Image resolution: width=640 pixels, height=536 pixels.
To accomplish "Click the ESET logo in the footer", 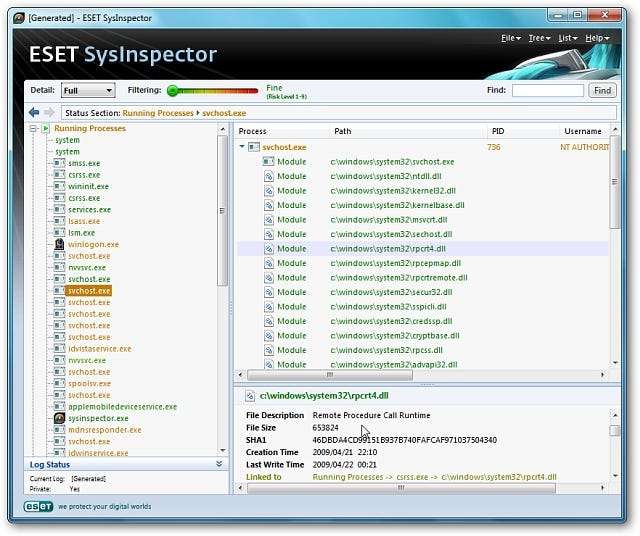I will pyautogui.click(x=39, y=506).
